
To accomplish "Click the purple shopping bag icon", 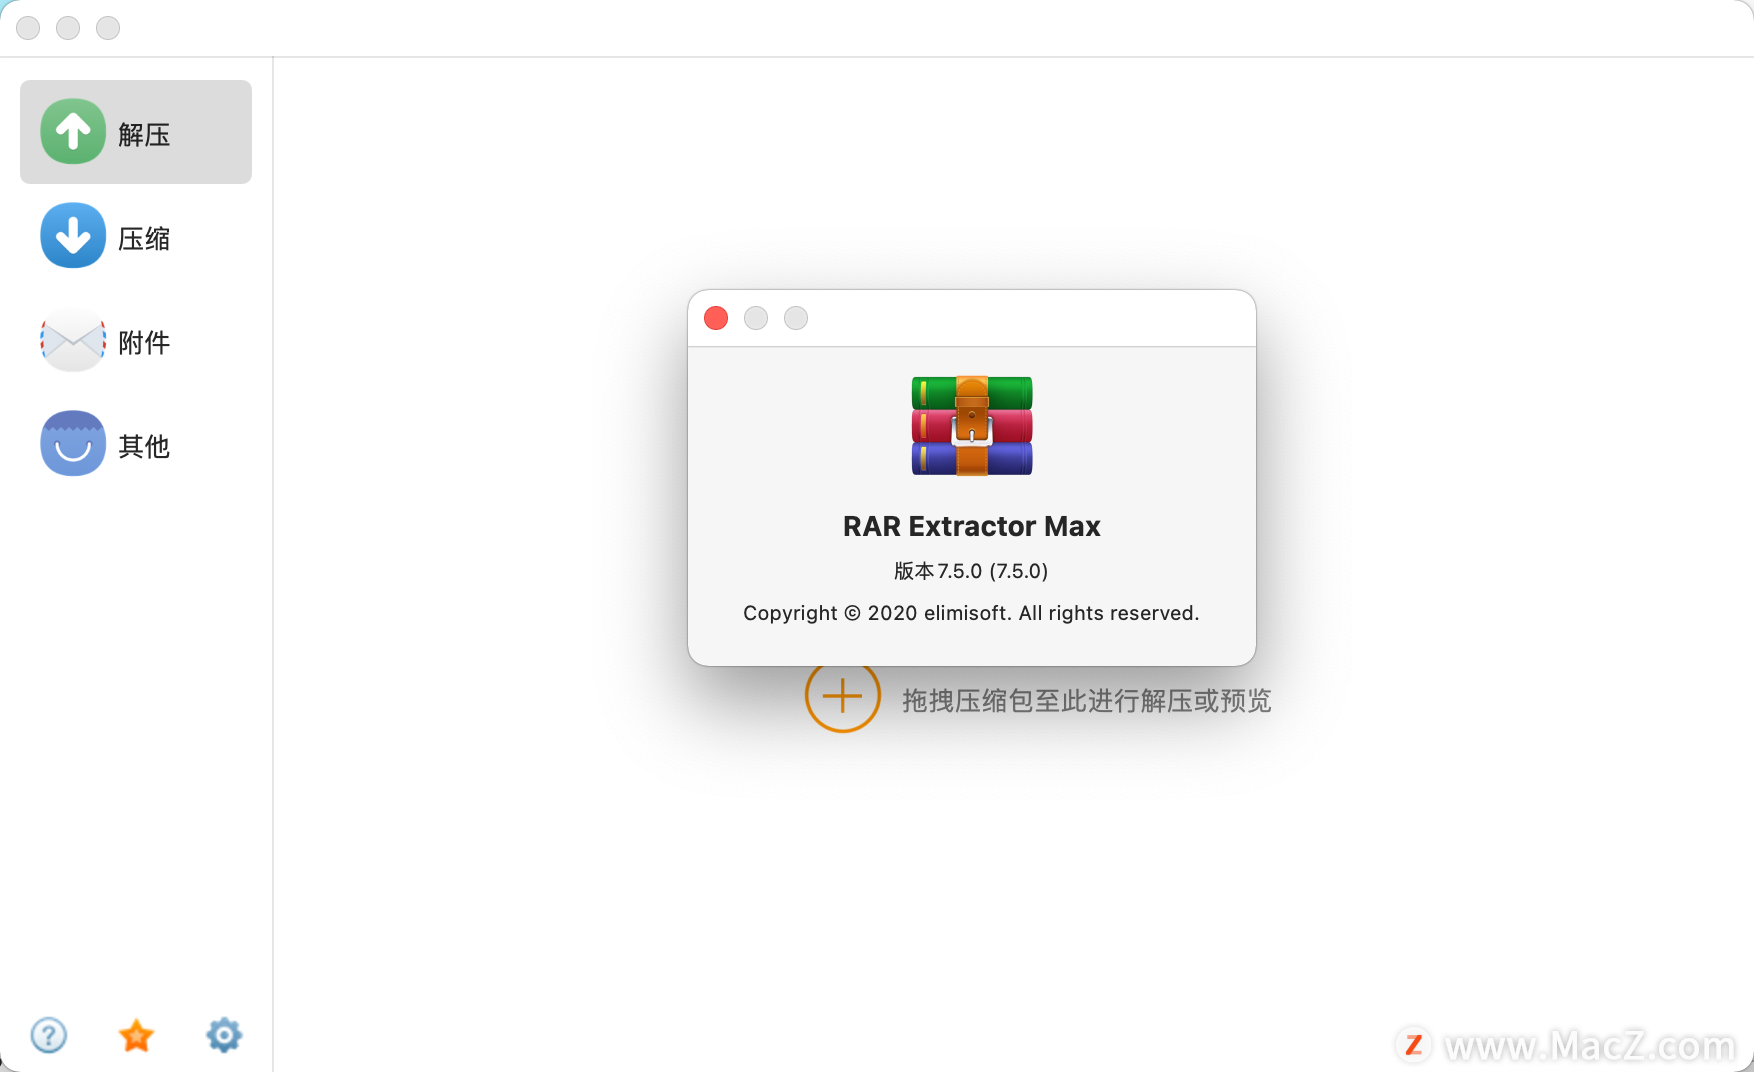I will 73,443.
